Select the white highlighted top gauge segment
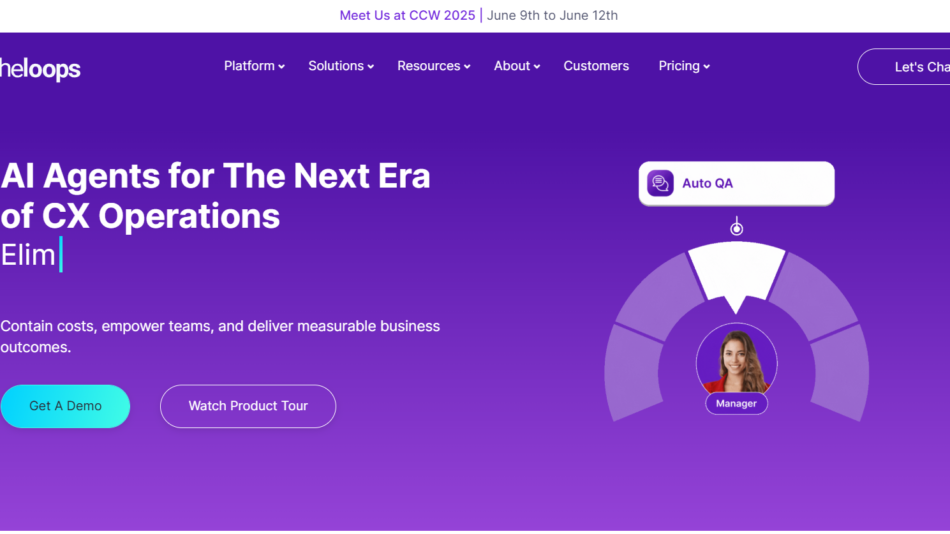Screen dimensions: 950x534 tap(737, 270)
